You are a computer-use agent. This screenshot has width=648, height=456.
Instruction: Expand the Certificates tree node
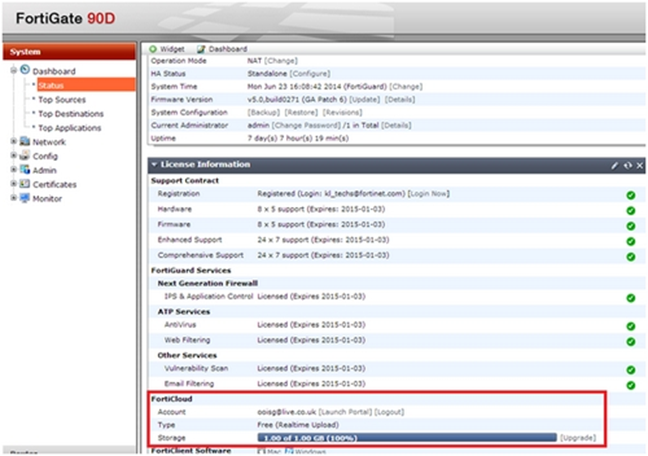14,184
